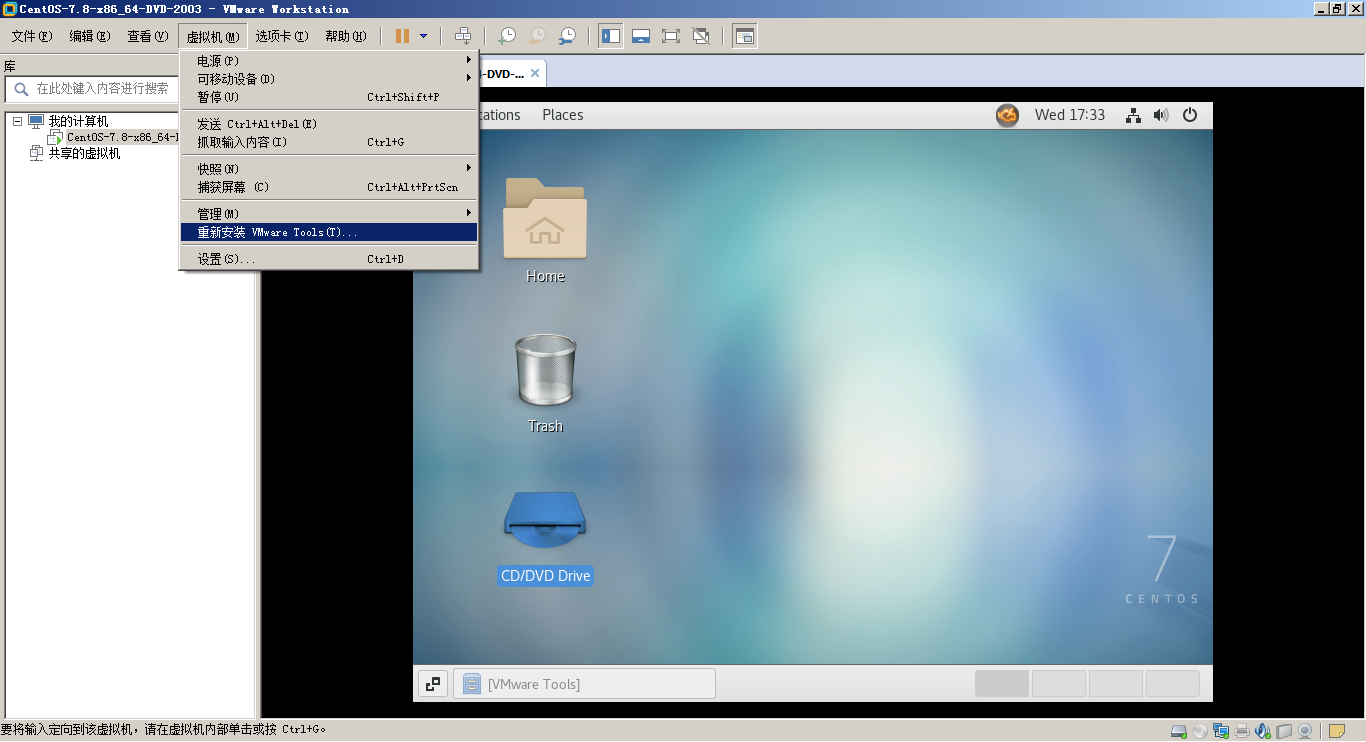1366x742 pixels.
Task: Select the CD/DVD Drive desktop icon
Action: [x=545, y=537]
